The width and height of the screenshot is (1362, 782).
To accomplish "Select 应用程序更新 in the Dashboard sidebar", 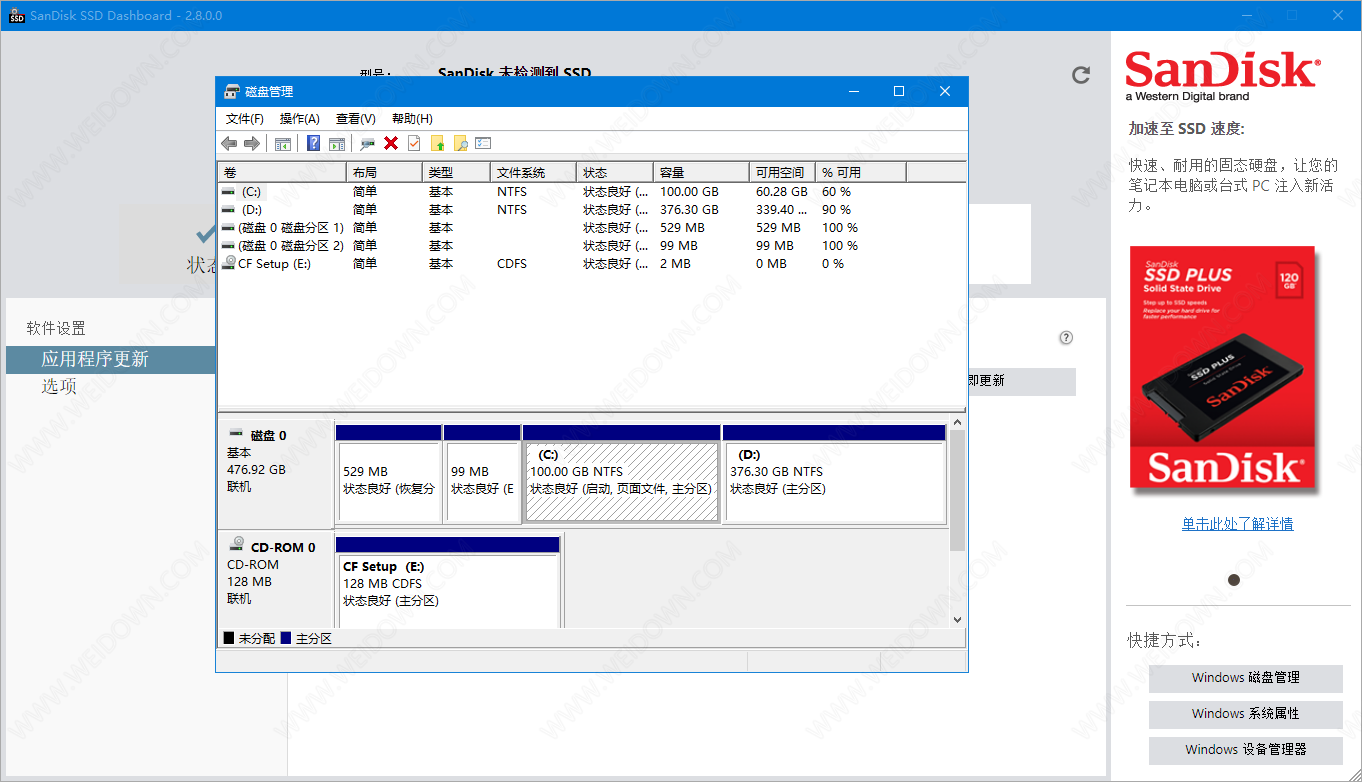I will coord(110,360).
